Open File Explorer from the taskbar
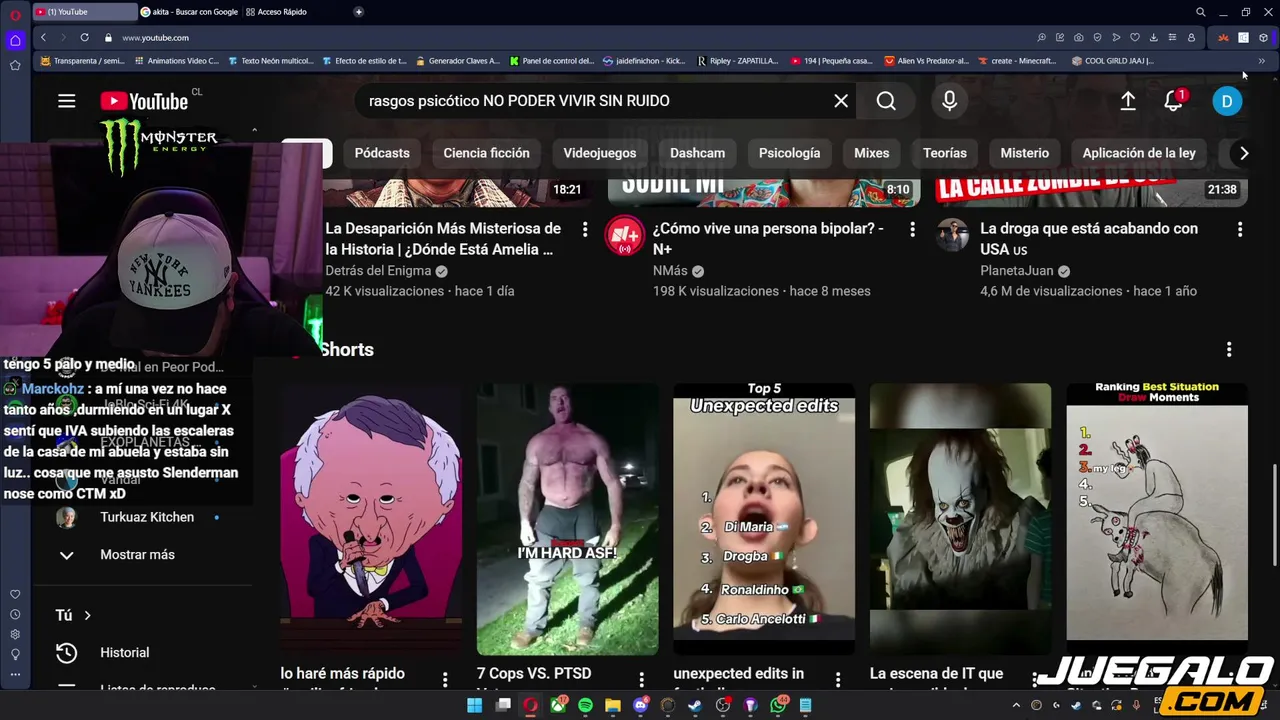The height and width of the screenshot is (720, 1280). click(612, 705)
